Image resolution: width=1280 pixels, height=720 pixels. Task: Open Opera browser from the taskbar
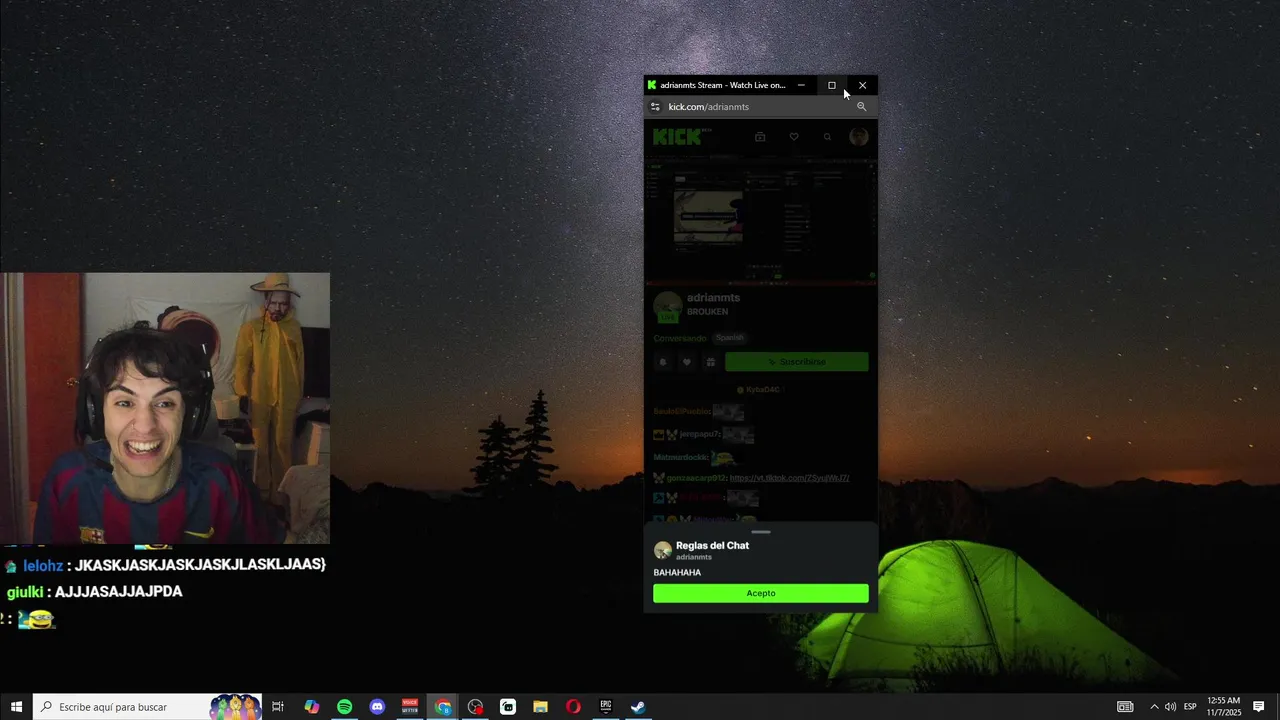click(573, 707)
